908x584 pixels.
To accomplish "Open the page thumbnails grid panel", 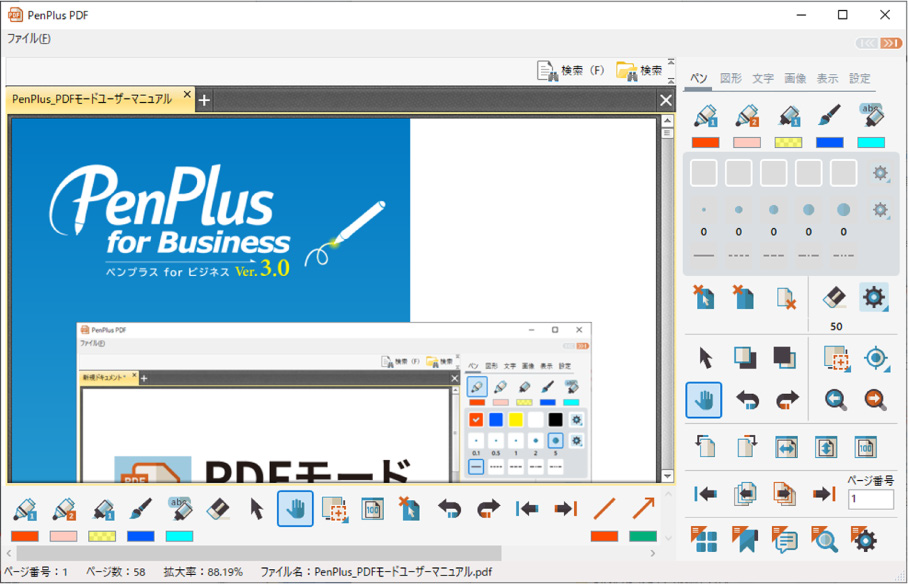I will click(x=704, y=539).
